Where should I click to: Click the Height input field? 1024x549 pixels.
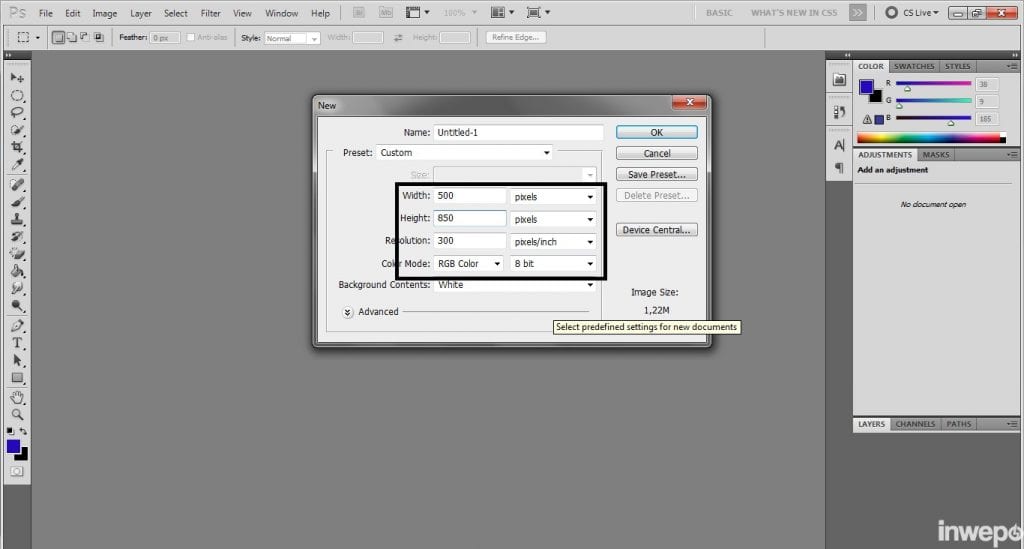coord(469,218)
